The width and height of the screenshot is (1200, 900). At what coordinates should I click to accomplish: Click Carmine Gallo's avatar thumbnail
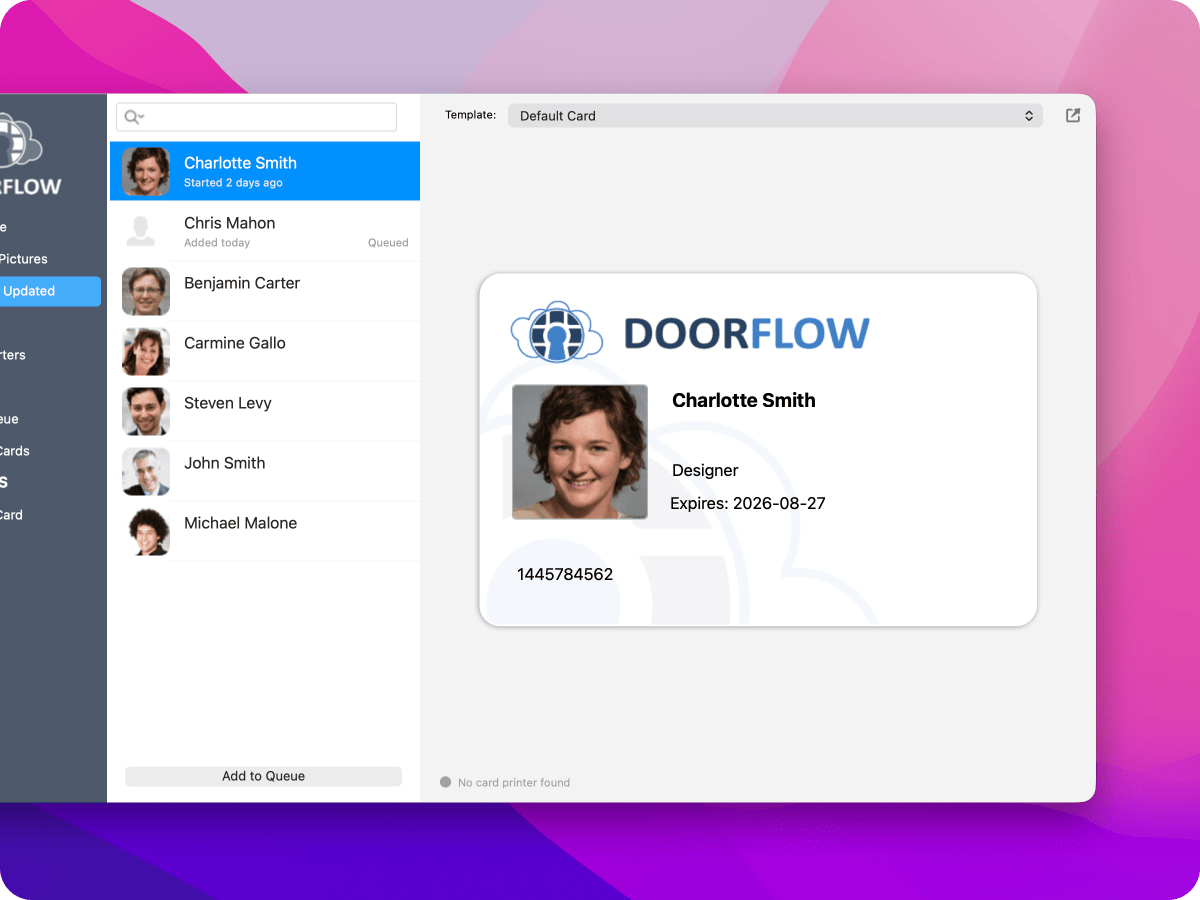point(146,352)
